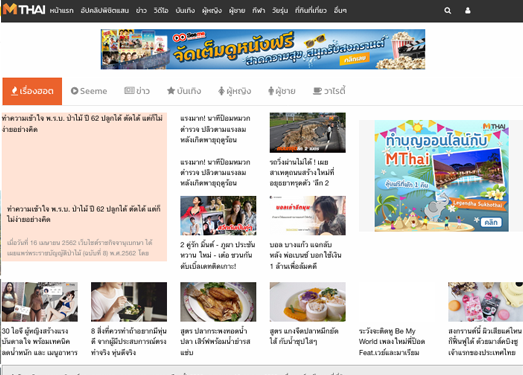Switch to the บันเทิง star tab
Screen dimensions: 523x375
pyautogui.click(x=184, y=91)
